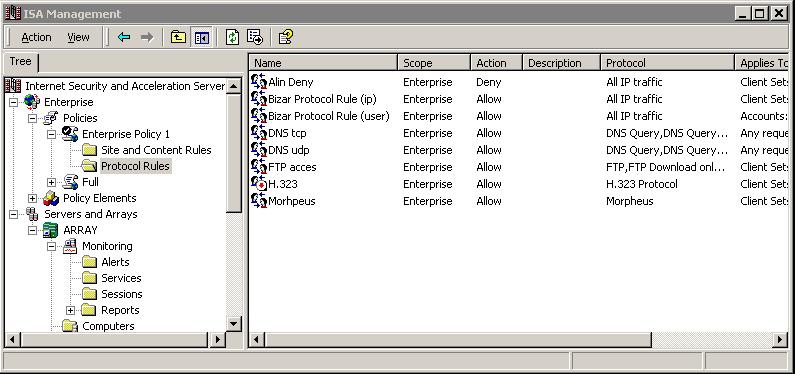Collapse the Monitoring node
Screen dimensions: 795x374
pos(51,246)
